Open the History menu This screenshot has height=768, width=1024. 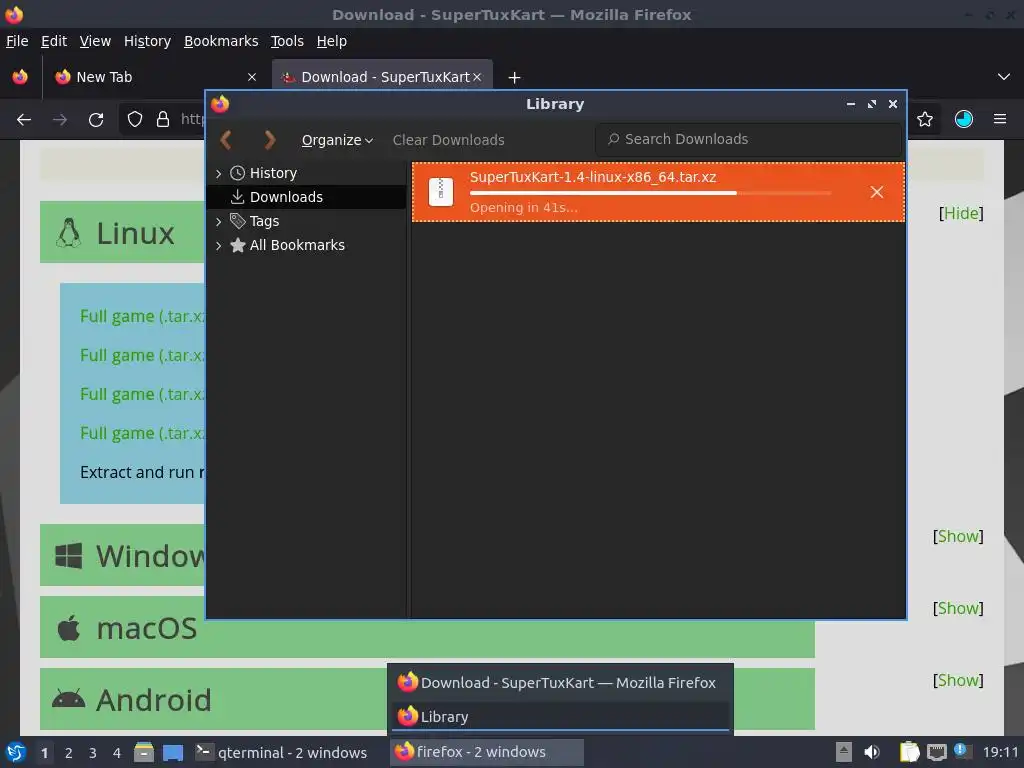coord(148,41)
